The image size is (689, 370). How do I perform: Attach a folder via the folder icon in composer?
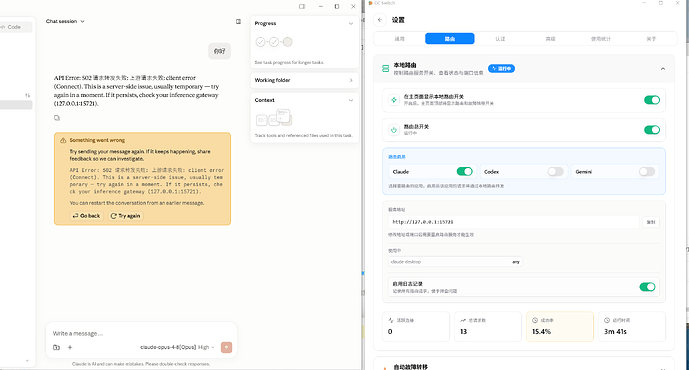coord(56,347)
